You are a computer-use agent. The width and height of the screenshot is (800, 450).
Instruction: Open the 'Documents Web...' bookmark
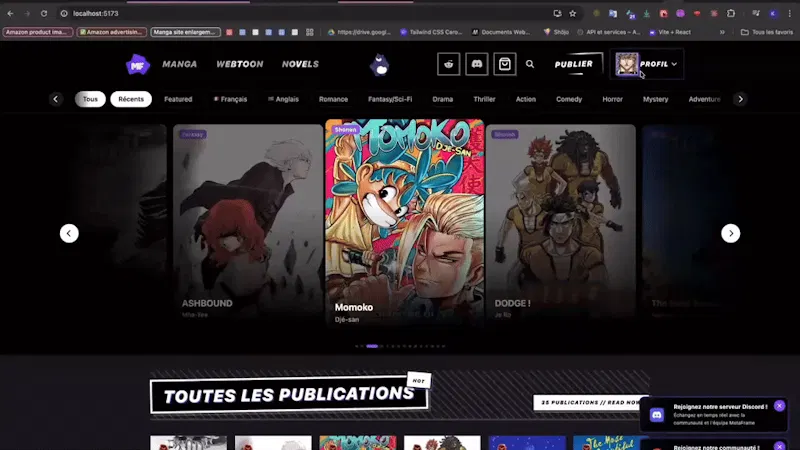click(x=501, y=32)
